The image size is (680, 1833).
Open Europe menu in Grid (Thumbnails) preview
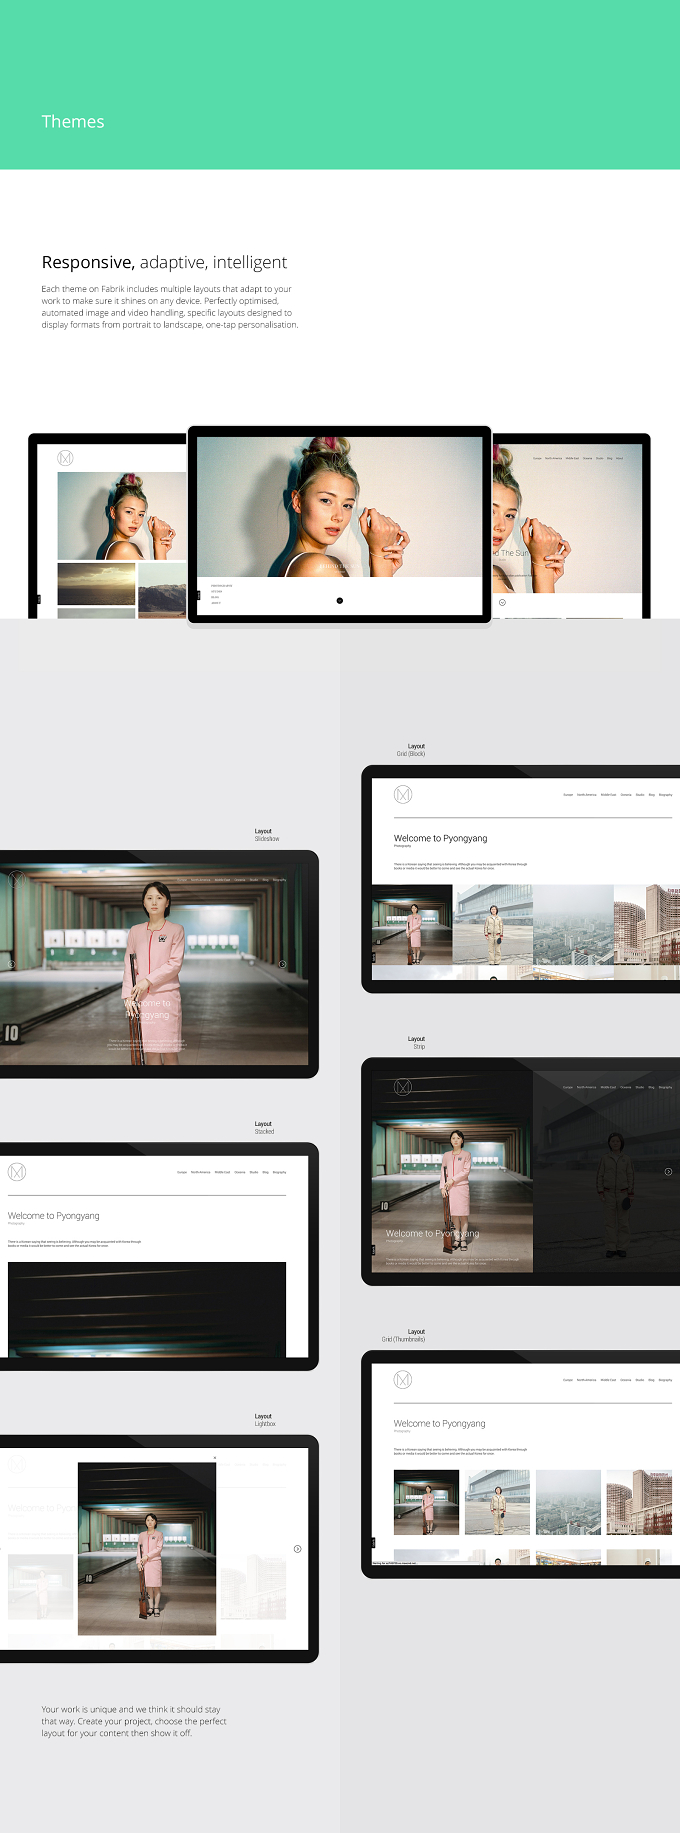click(x=568, y=1380)
